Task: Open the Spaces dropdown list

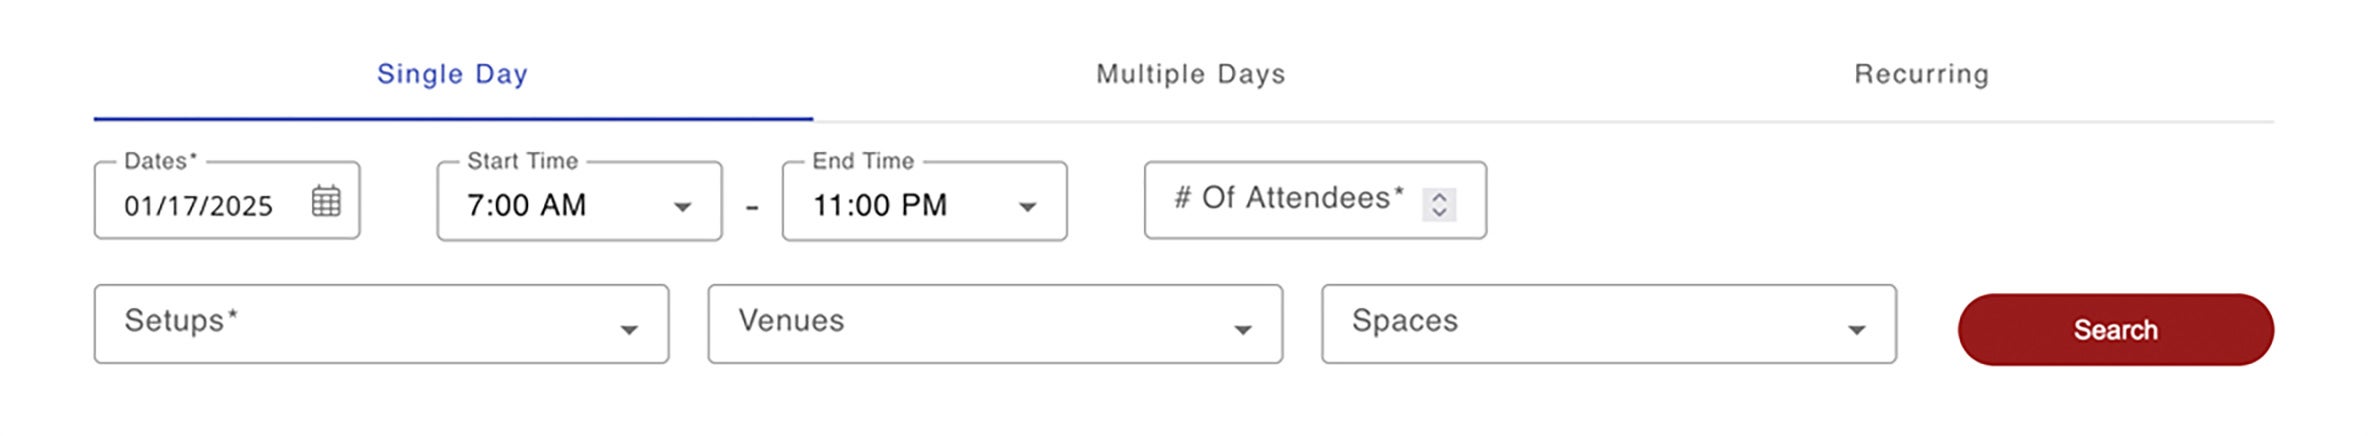Action: pyautogui.click(x=1588, y=323)
